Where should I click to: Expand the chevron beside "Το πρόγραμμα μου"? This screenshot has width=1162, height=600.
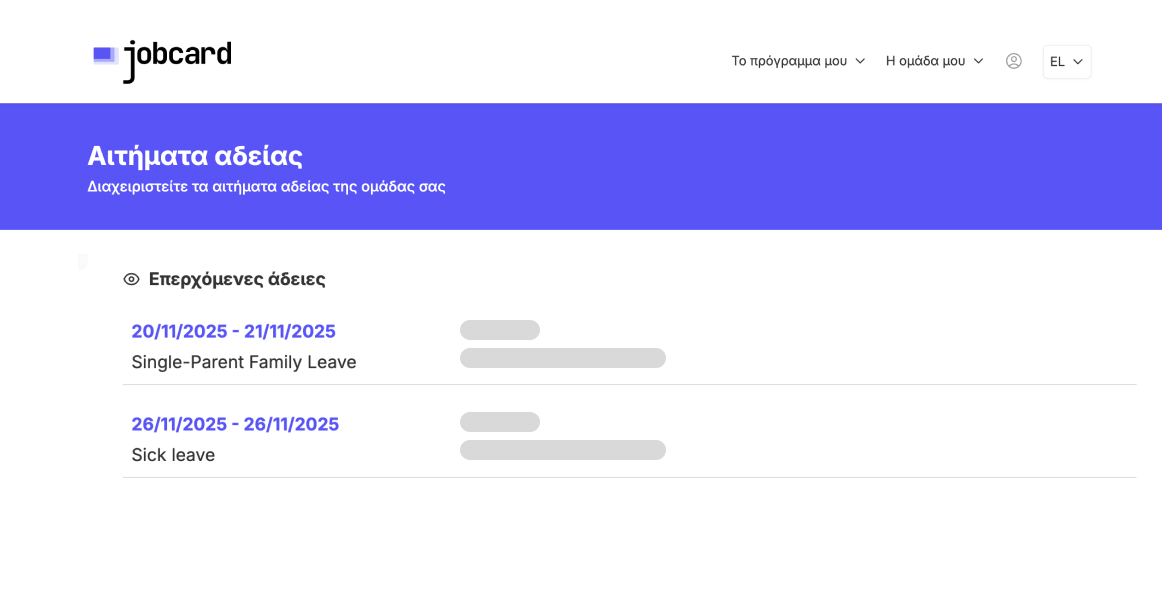click(860, 61)
